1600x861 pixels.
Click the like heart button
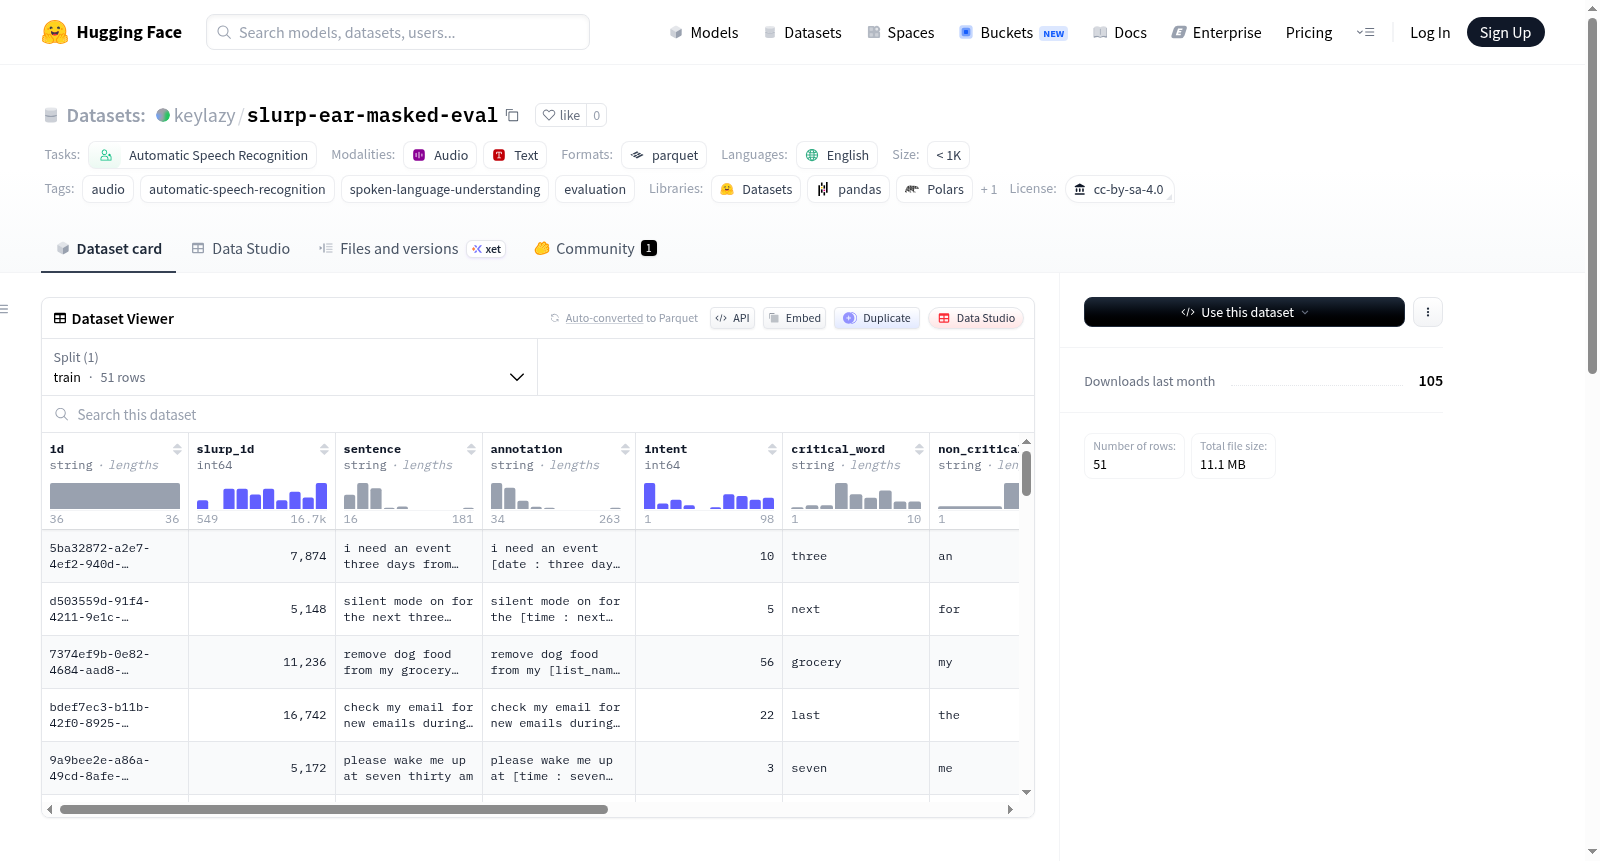561,115
